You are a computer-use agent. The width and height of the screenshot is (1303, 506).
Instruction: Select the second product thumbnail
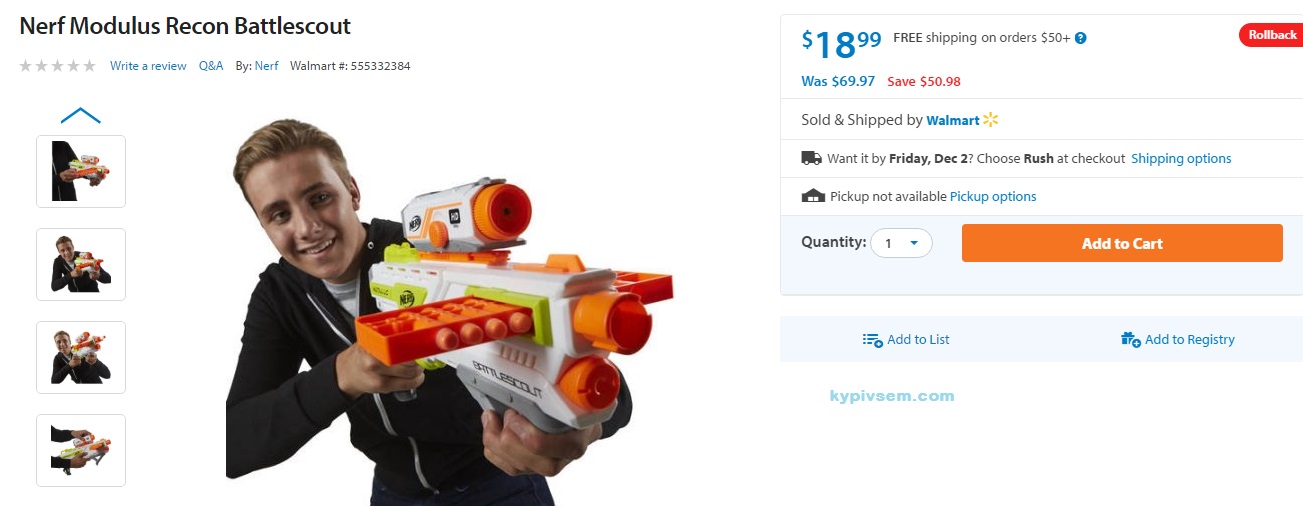coord(81,264)
